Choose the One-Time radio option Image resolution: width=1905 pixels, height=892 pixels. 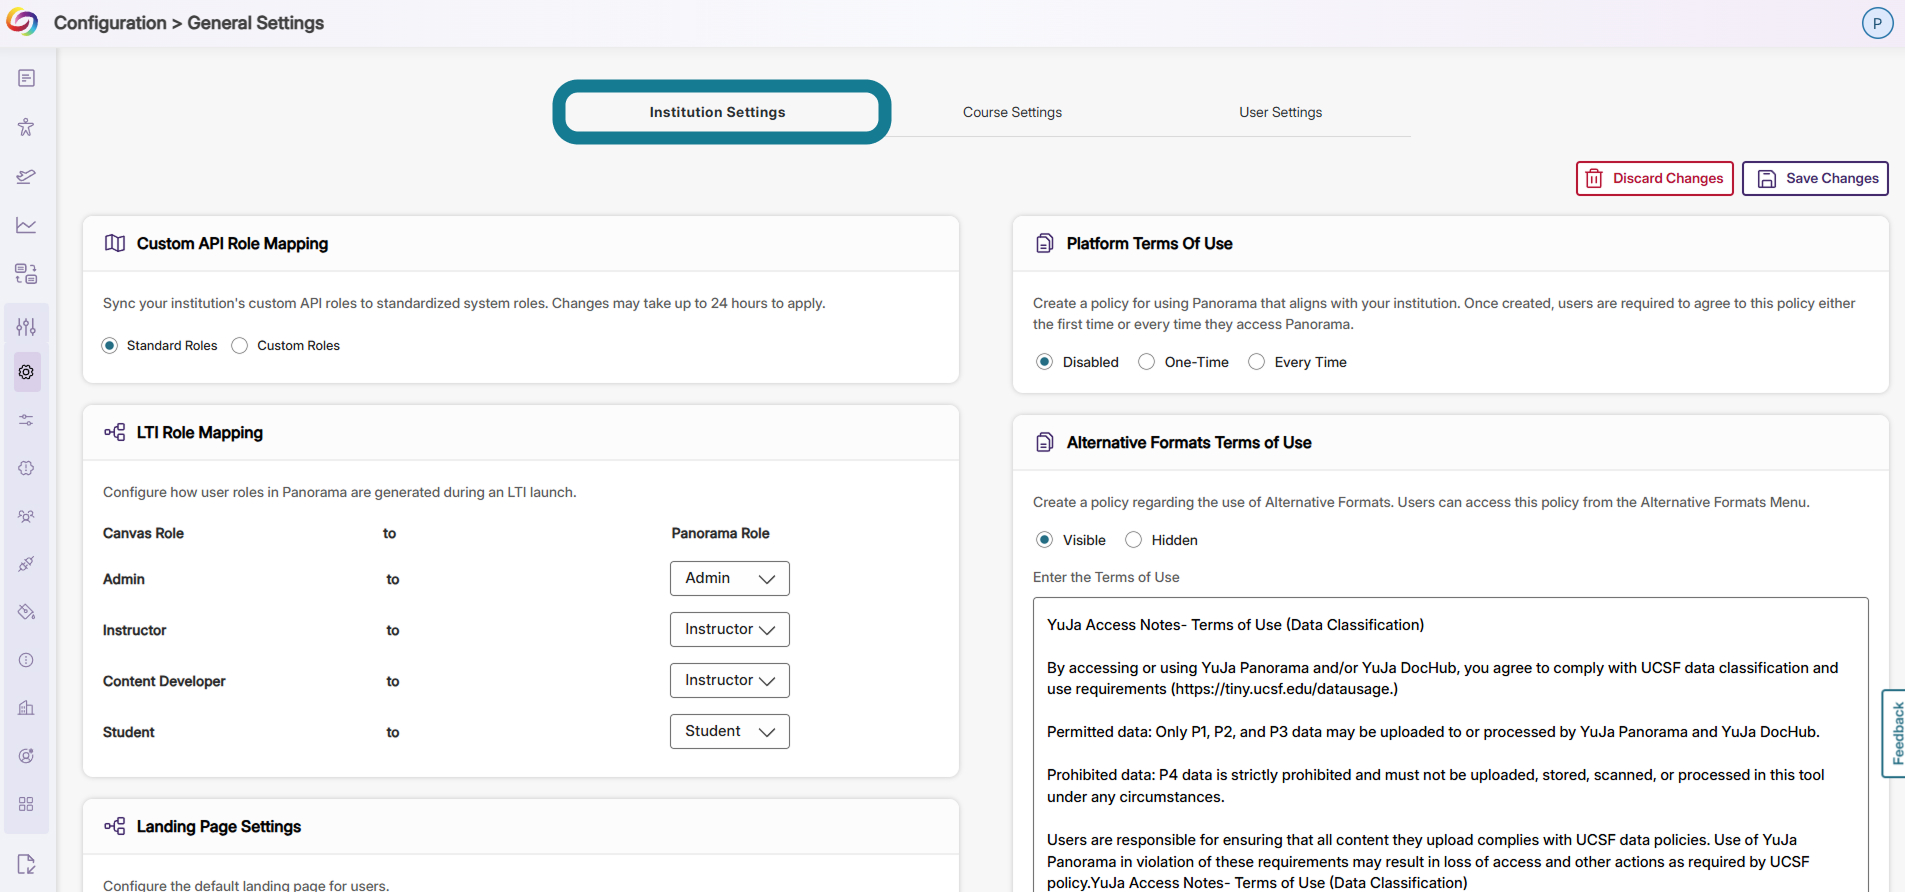[1147, 362]
